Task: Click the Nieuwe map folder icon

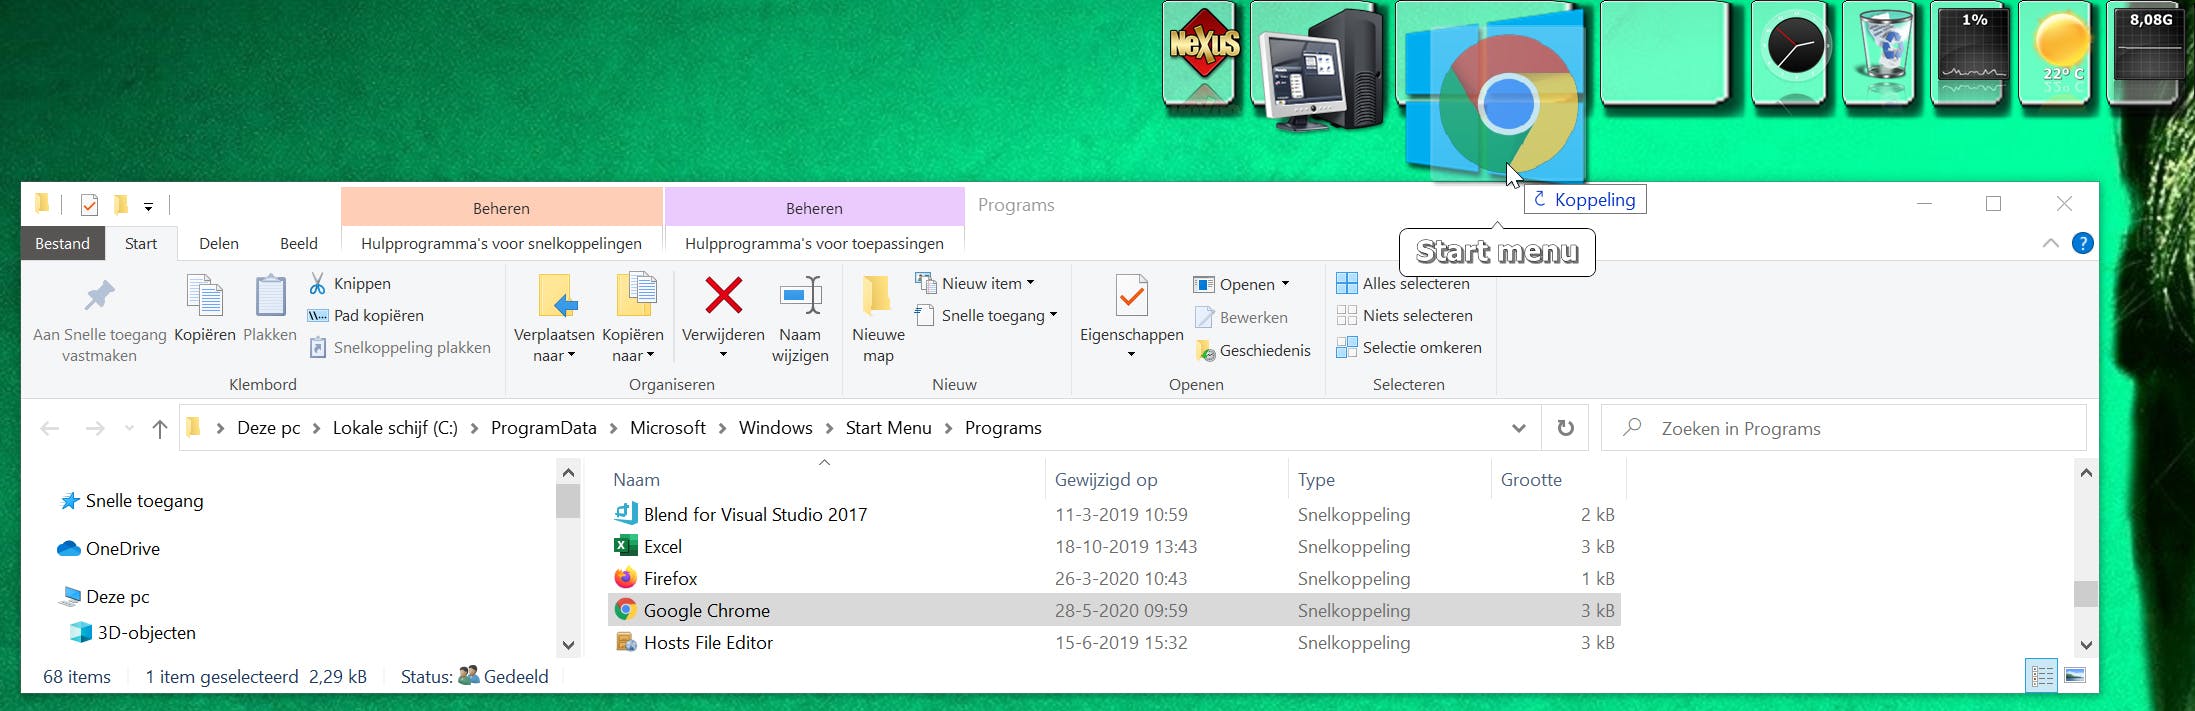Action: pos(877,296)
